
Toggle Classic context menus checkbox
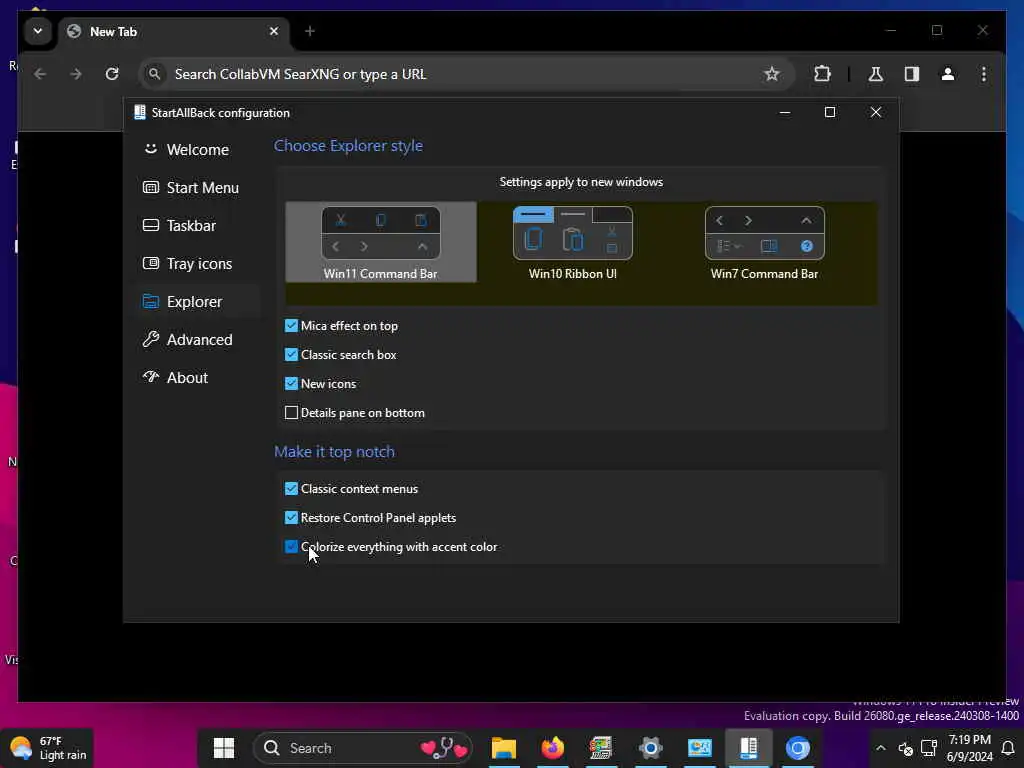pyautogui.click(x=291, y=488)
